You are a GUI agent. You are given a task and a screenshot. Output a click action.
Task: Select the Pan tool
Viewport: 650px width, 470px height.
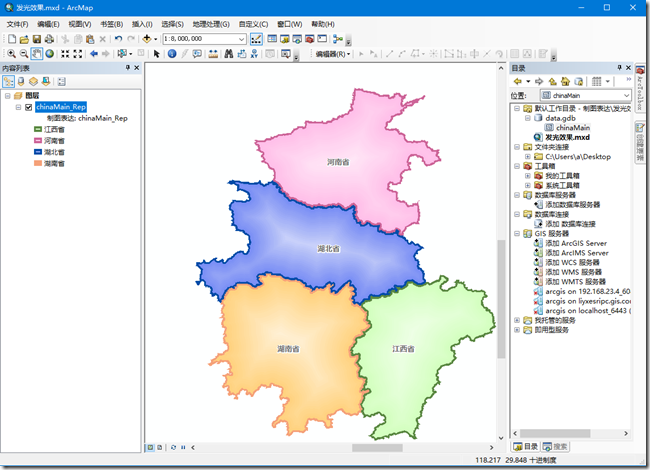click(x=36, y=53)
